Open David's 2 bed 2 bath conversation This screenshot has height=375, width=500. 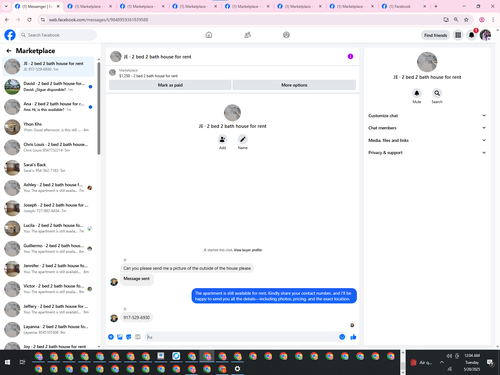(x=48, y=87)
